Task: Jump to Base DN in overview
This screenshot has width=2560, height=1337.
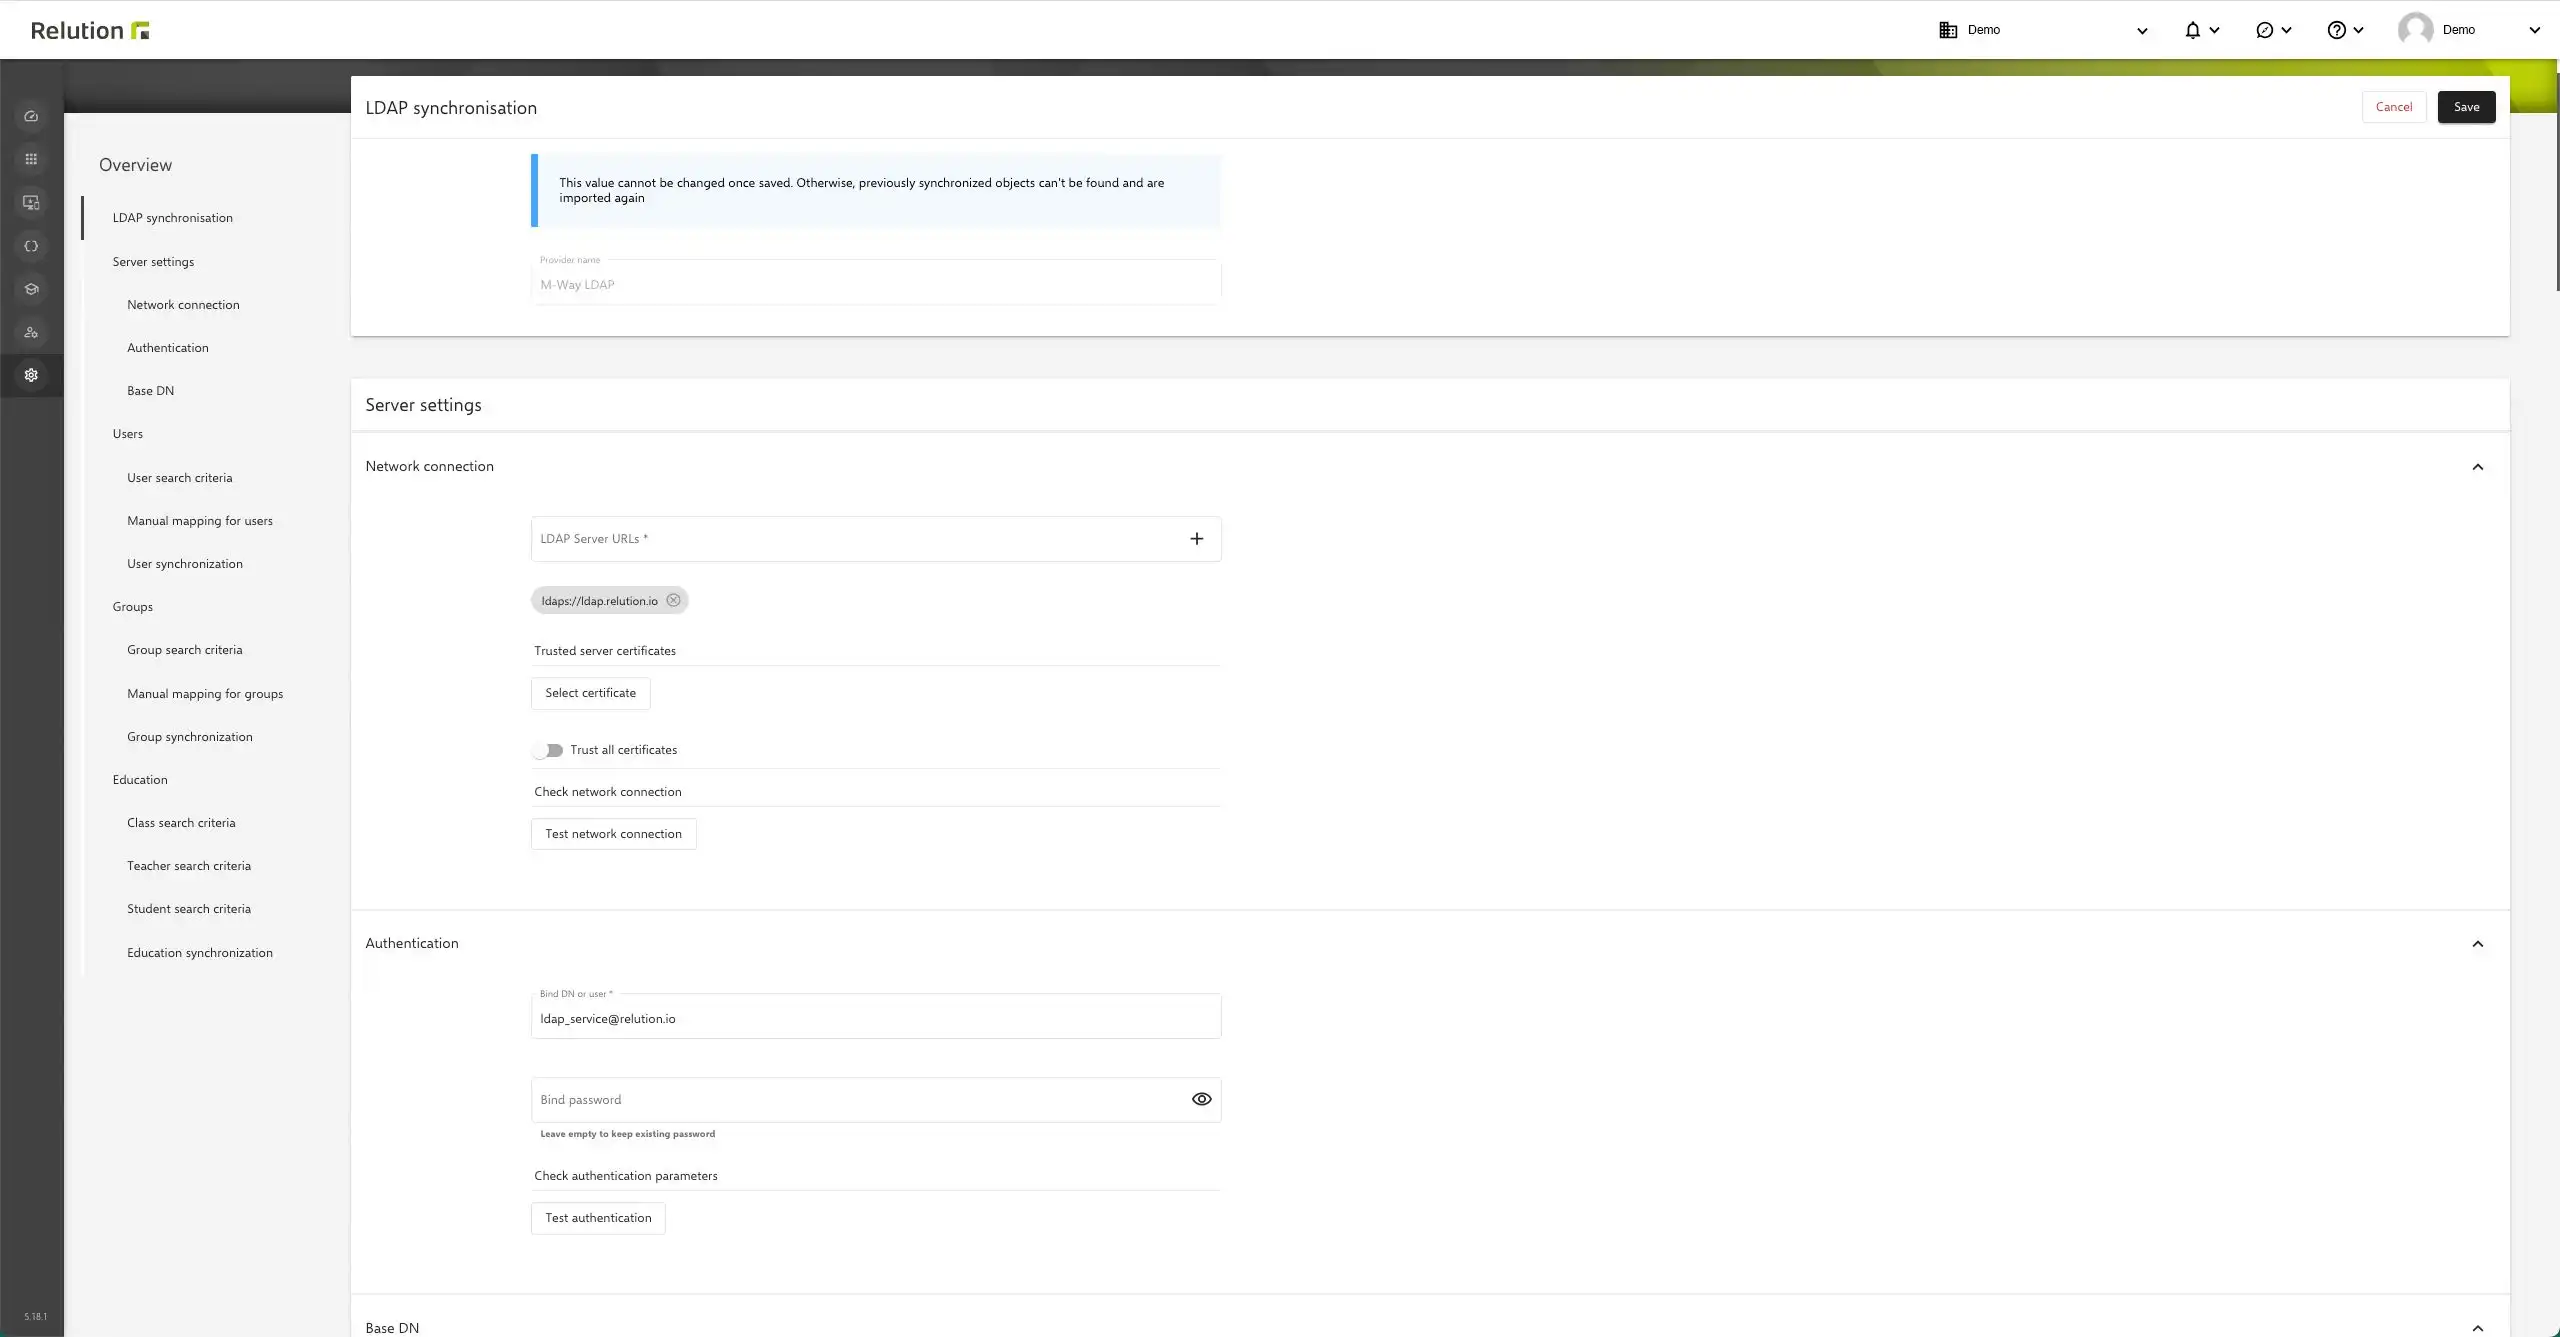Action: click(x=150, y=391)
